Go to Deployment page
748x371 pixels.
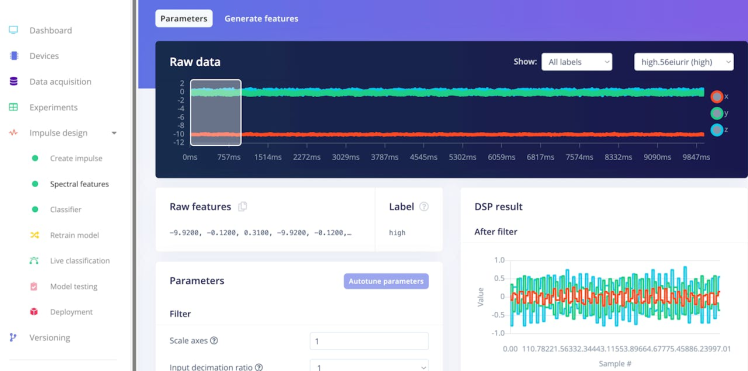pyautogui.click(x=71, y=312)
